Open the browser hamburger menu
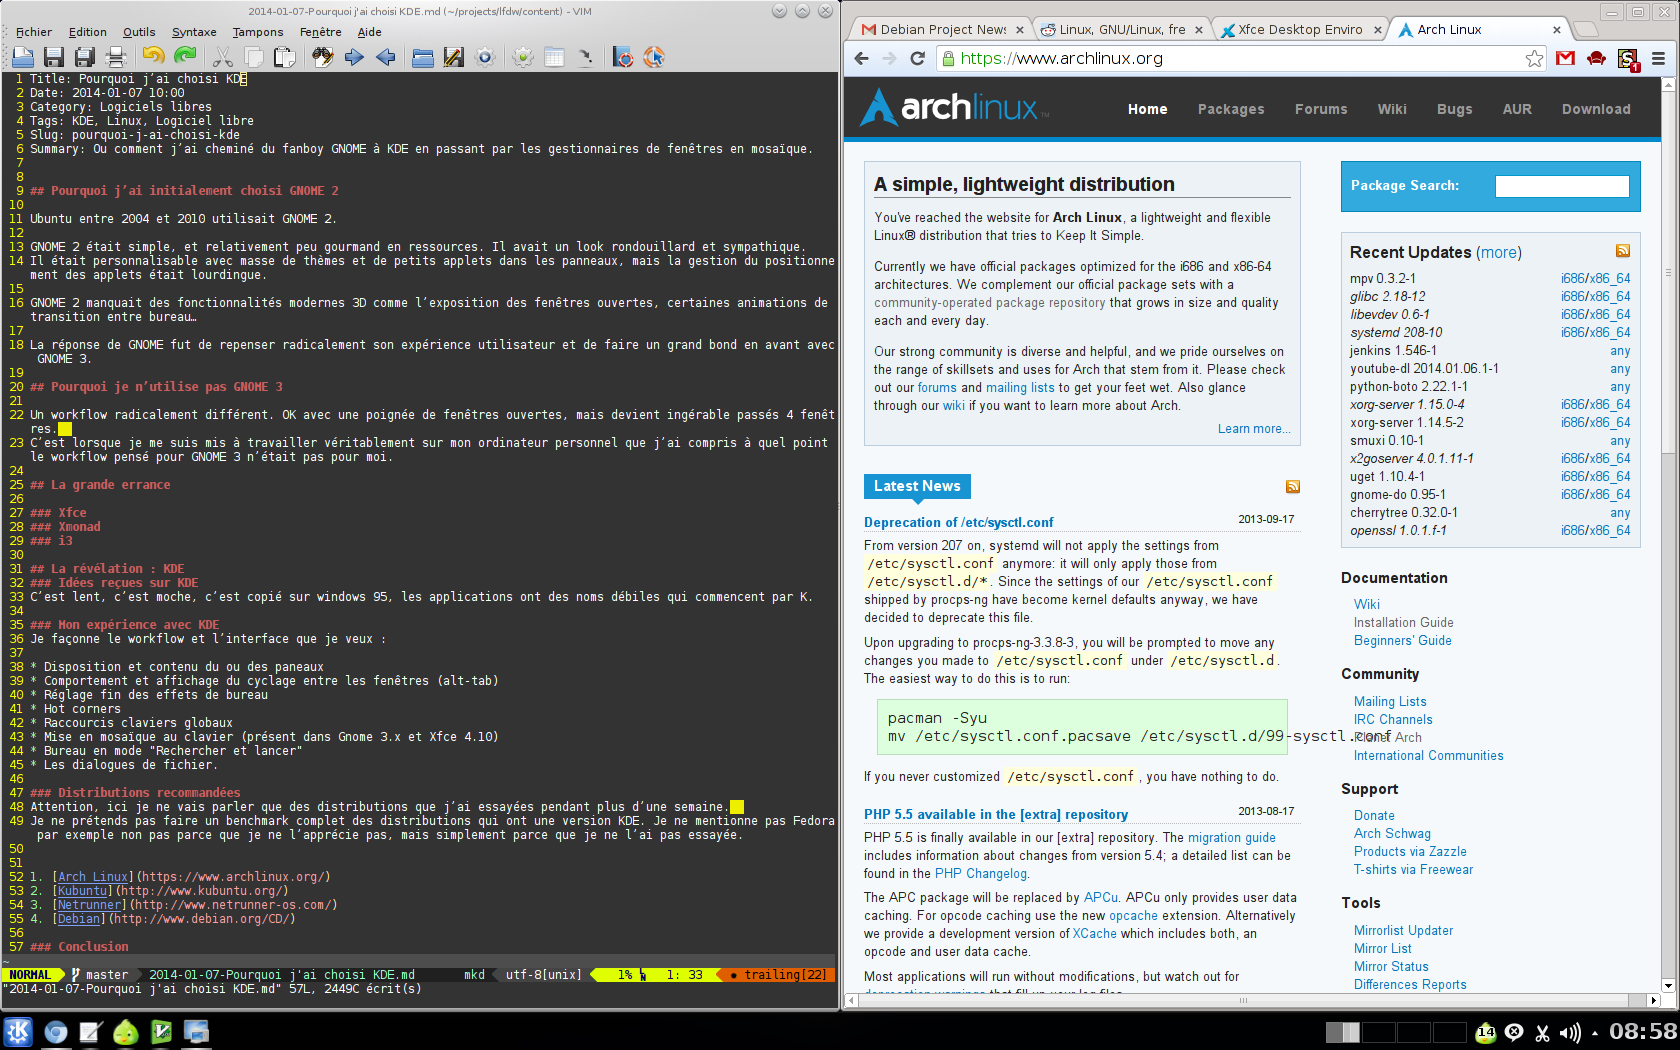Viewport: 1680px width, 1050px height. click(x=1658, y=58)
